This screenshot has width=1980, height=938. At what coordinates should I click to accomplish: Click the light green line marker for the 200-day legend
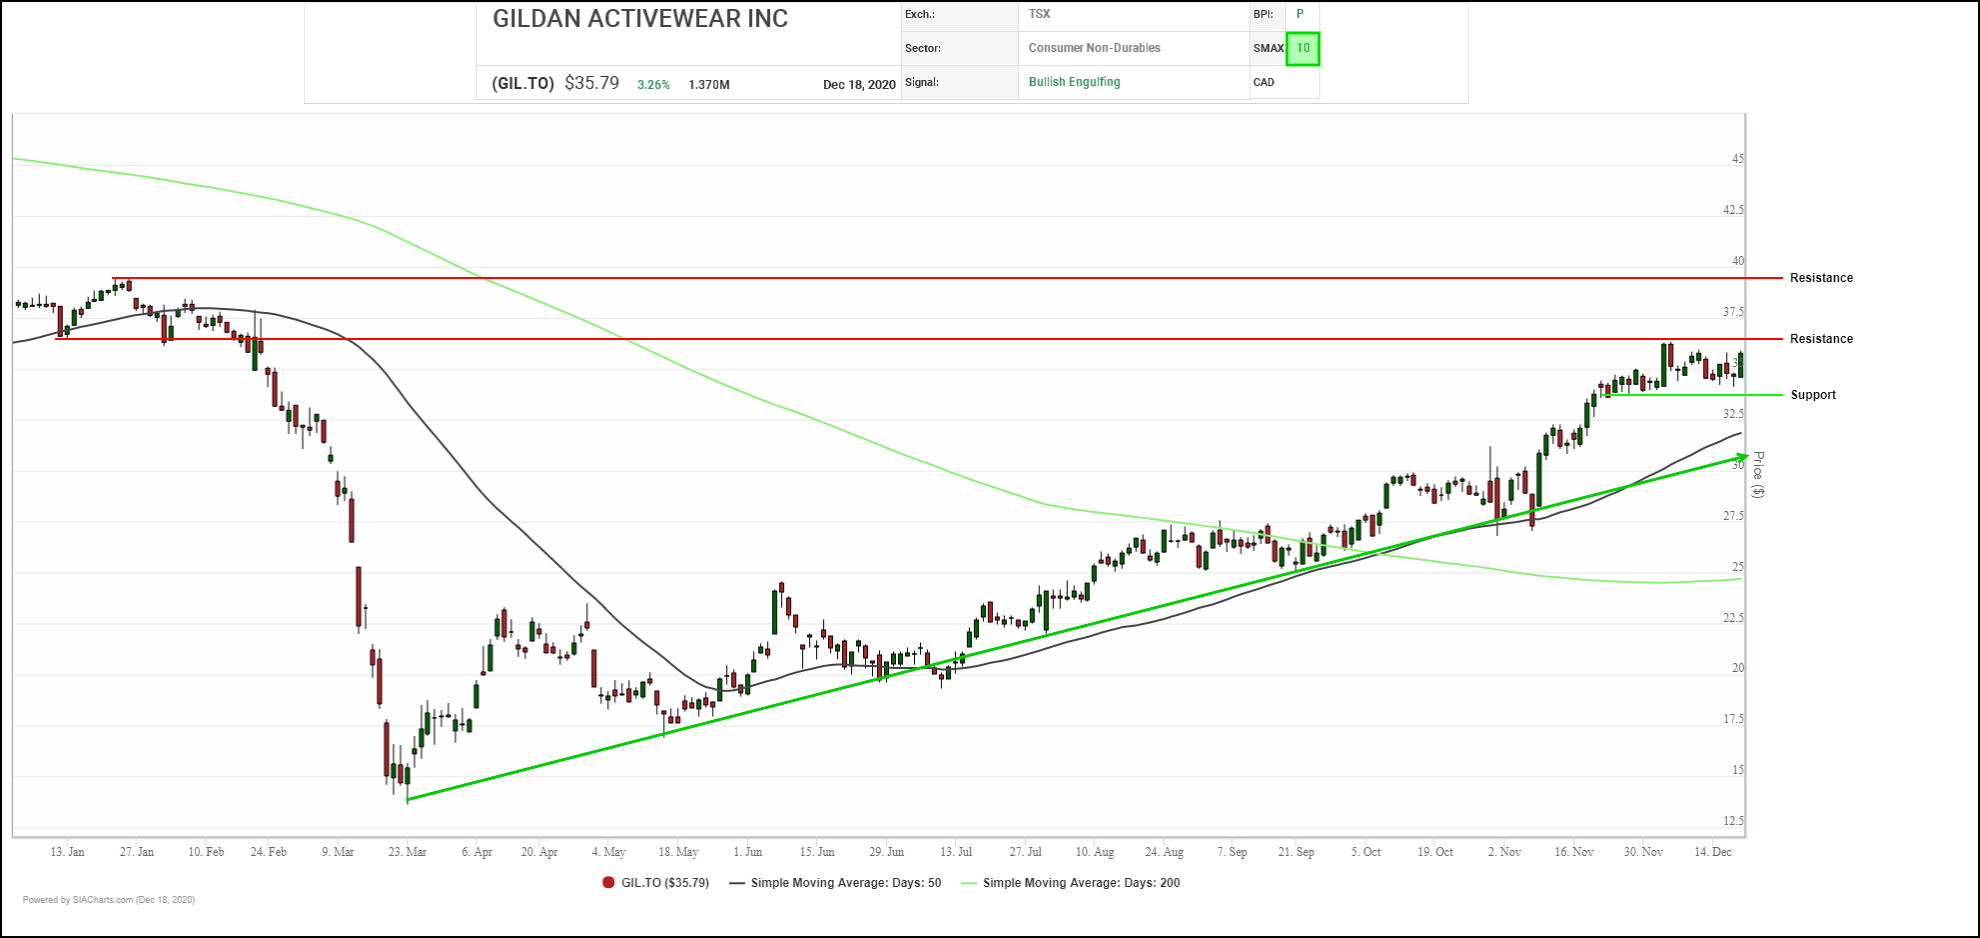coord(969,883)
